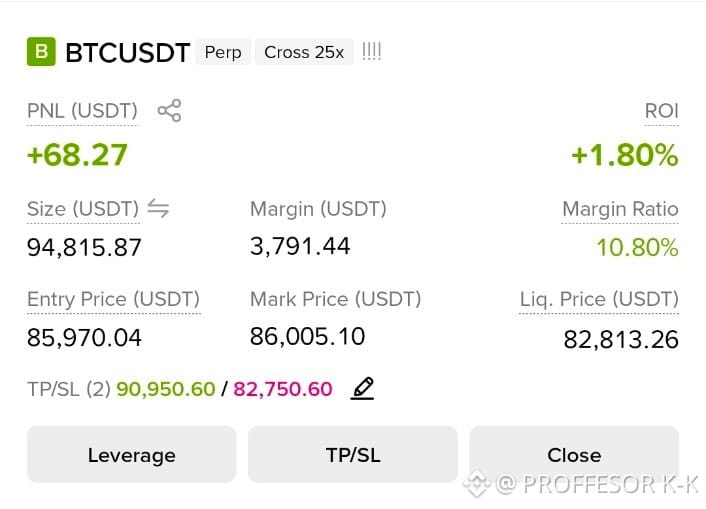Tap the Liq. Price (USDT) label
This screenshot has height=509, width=706.
pyautogui.click(x=599, y=299)
